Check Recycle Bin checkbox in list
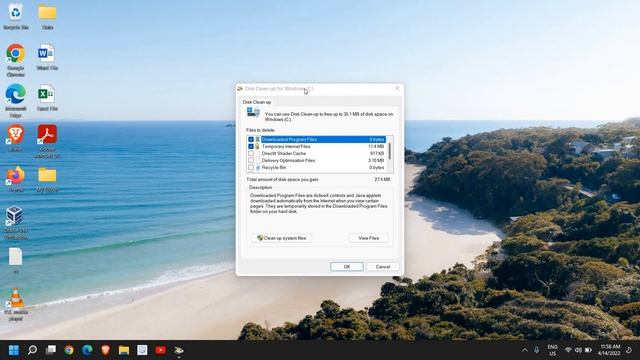640x360 pixels. [251, 167]
